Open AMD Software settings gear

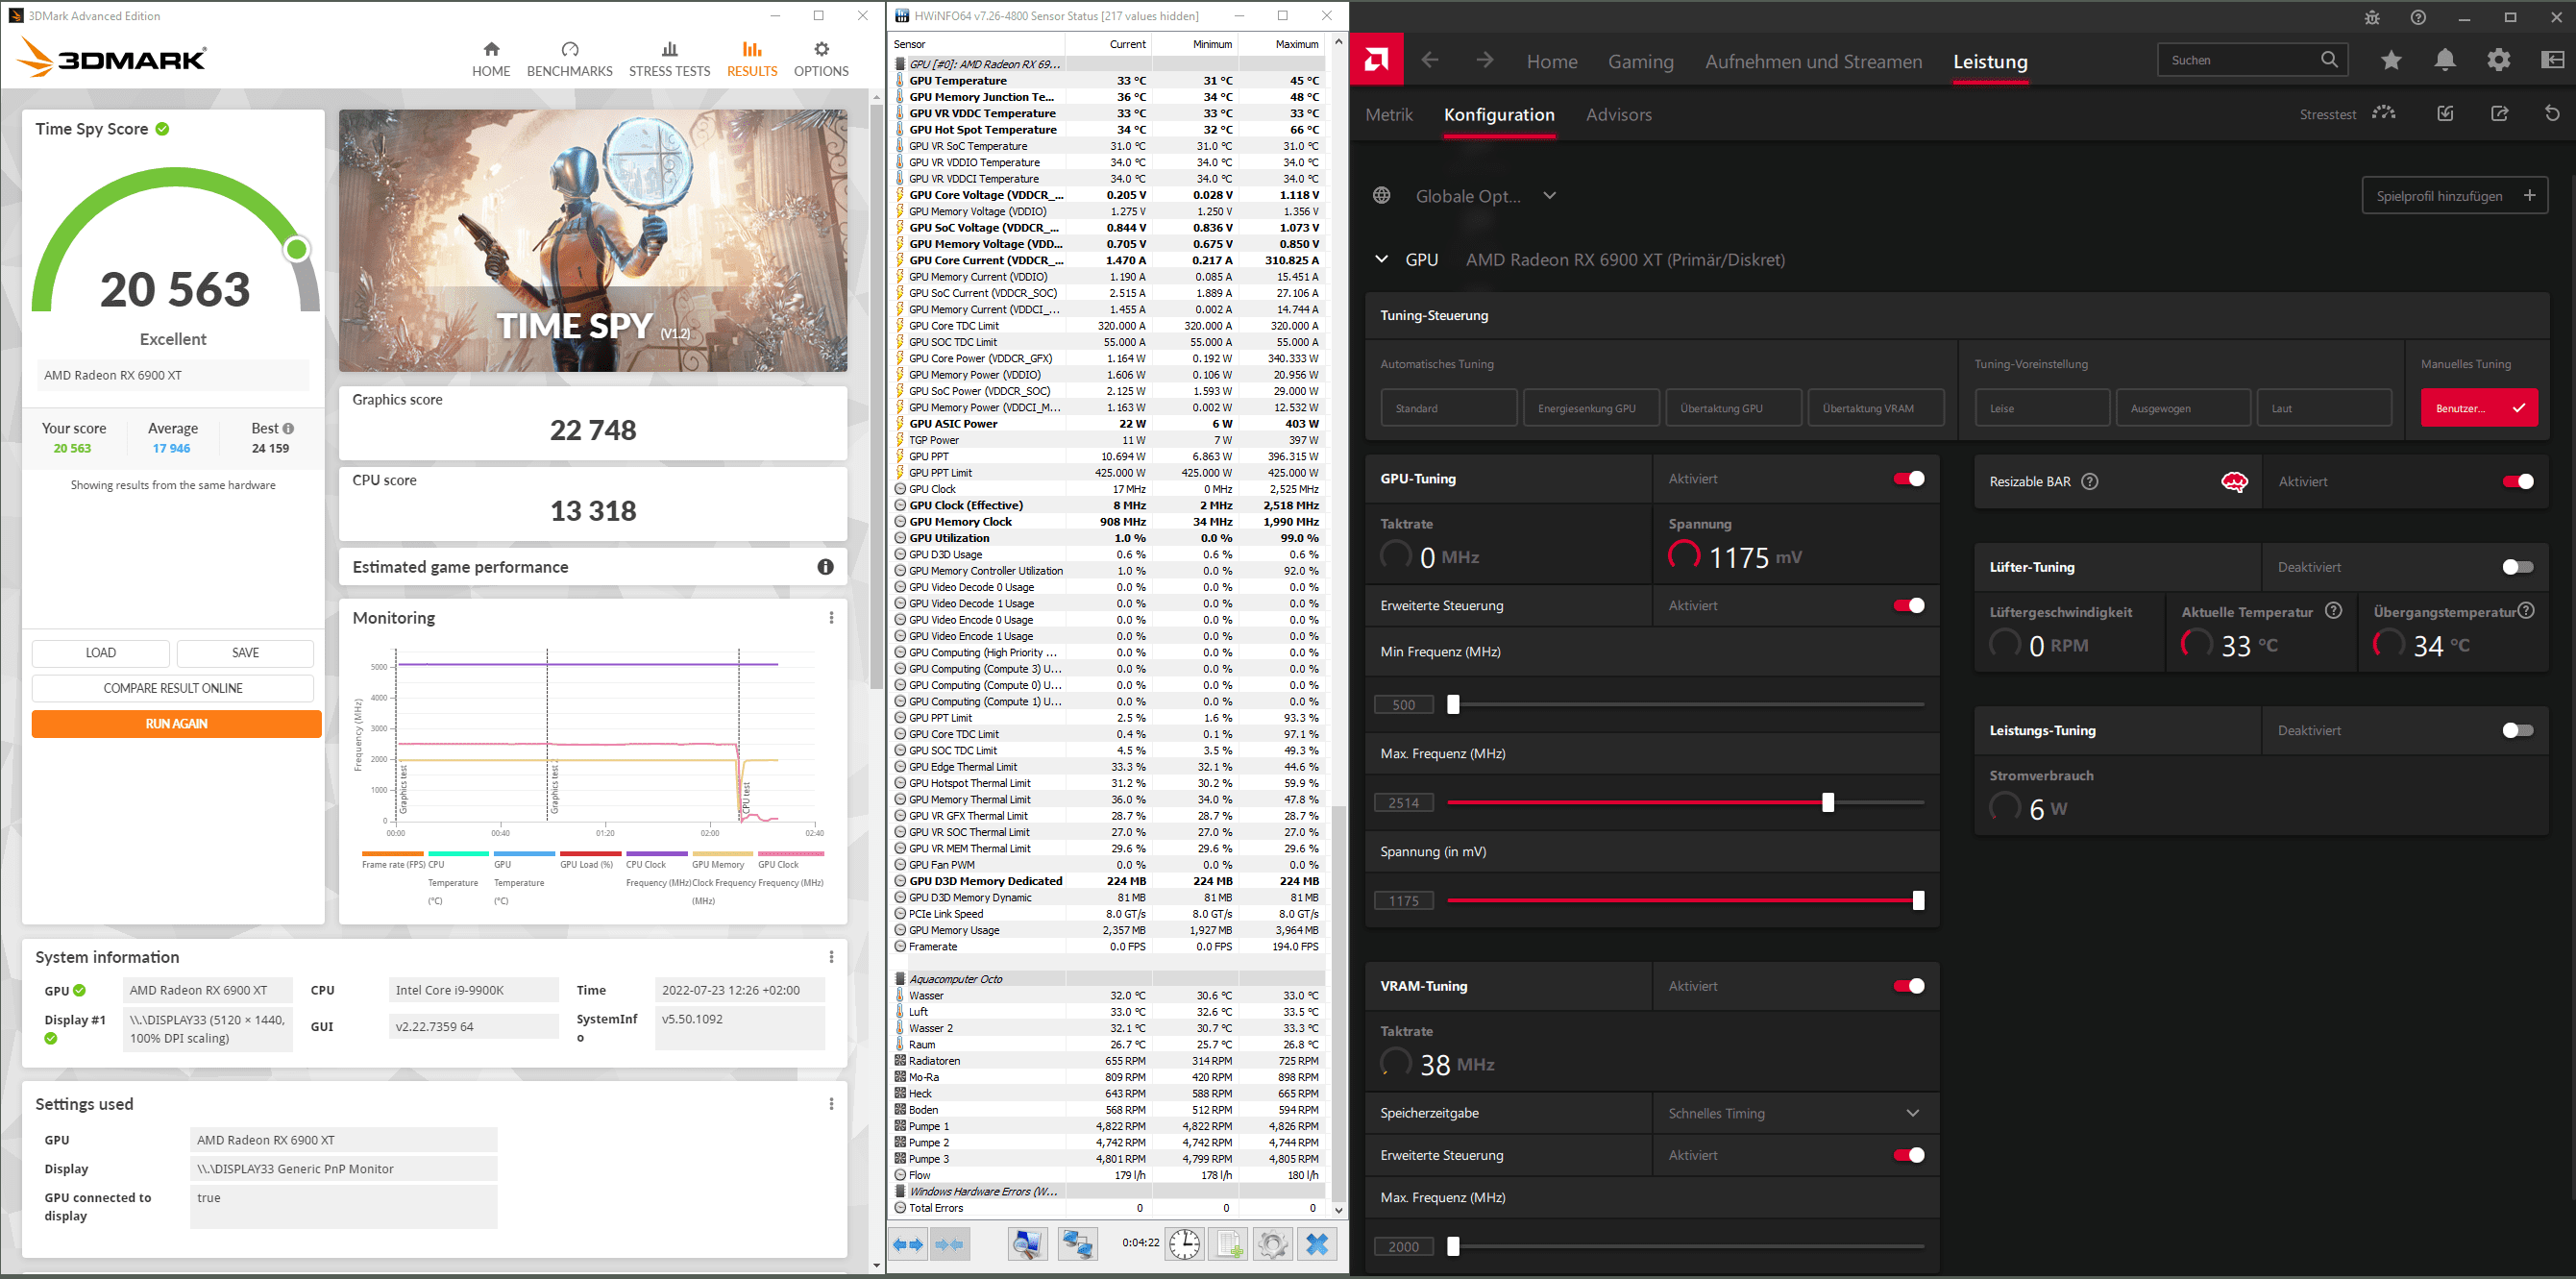click(x=2498, y=60)
